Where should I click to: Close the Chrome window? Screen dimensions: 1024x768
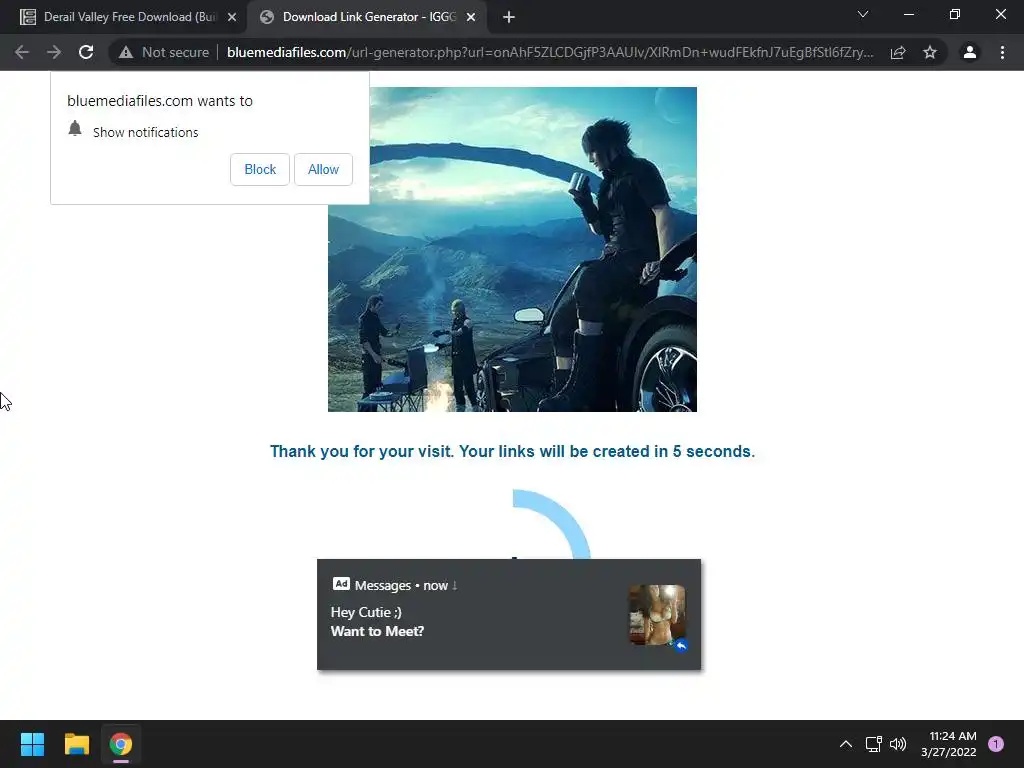pos(1000,14)
